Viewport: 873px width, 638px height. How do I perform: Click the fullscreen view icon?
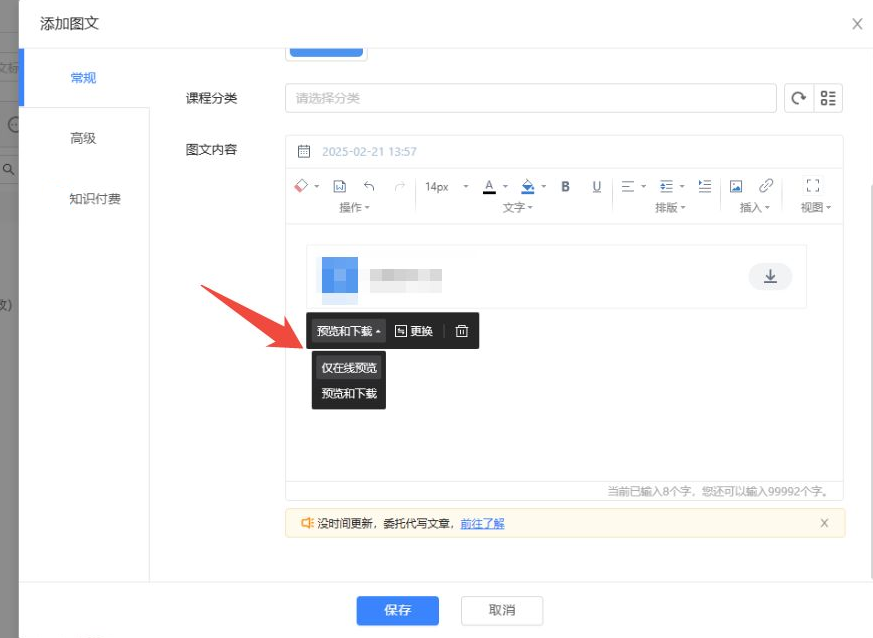(x=813, y=185)
